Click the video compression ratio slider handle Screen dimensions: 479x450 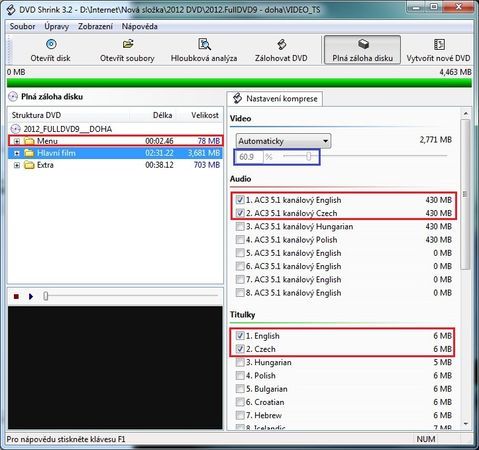[x=309, y=156]
